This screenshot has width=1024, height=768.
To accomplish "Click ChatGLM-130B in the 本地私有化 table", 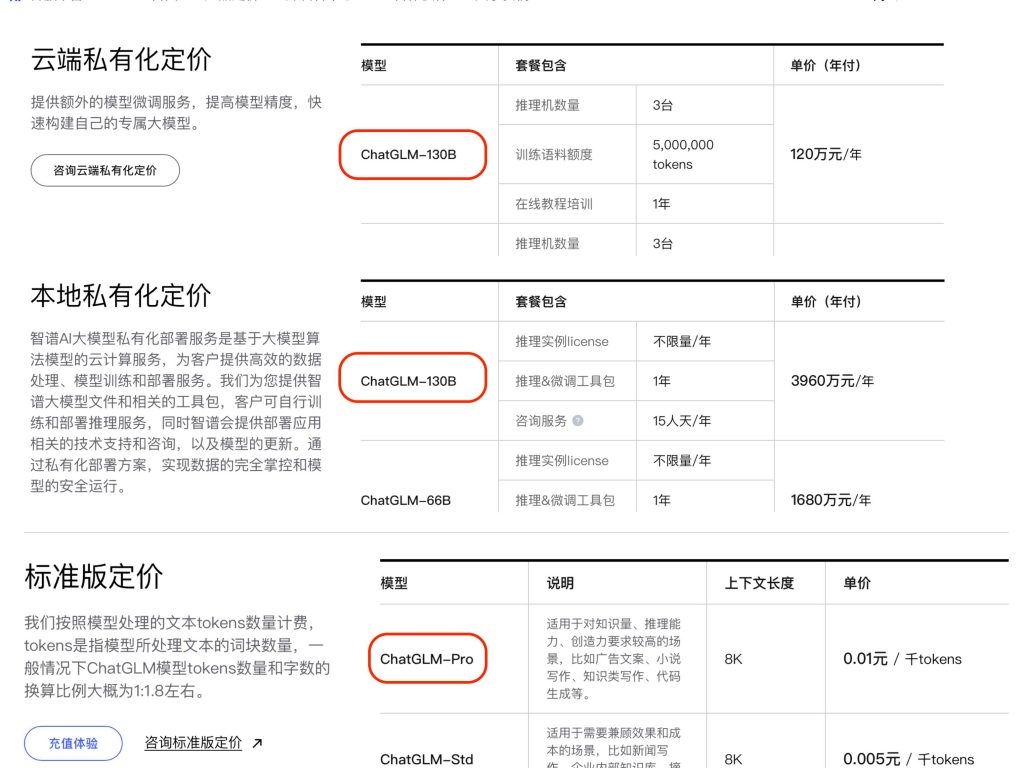I will click(409, 381).
